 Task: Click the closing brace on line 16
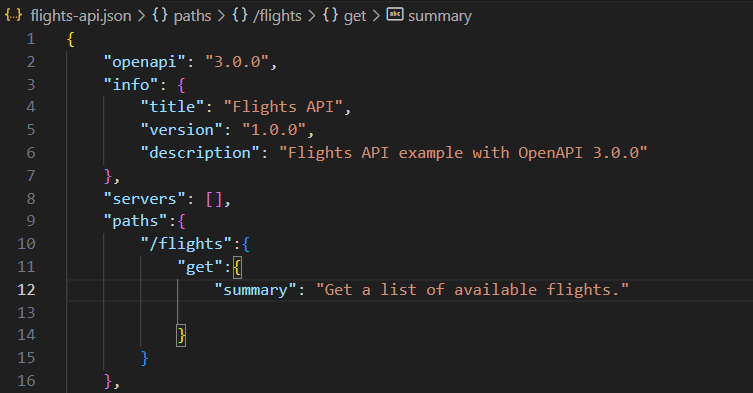pos(108,381)
